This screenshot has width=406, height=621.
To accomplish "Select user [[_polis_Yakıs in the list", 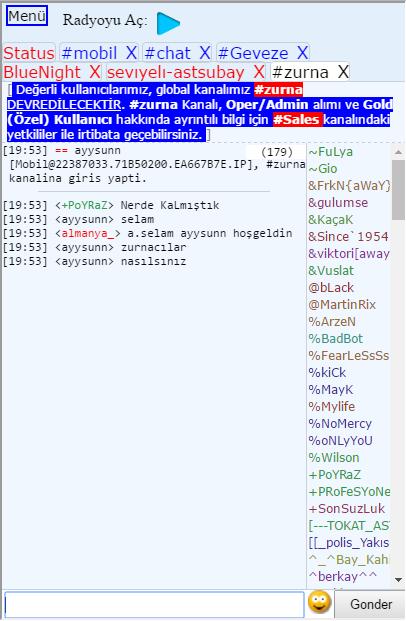I will 349,543.
